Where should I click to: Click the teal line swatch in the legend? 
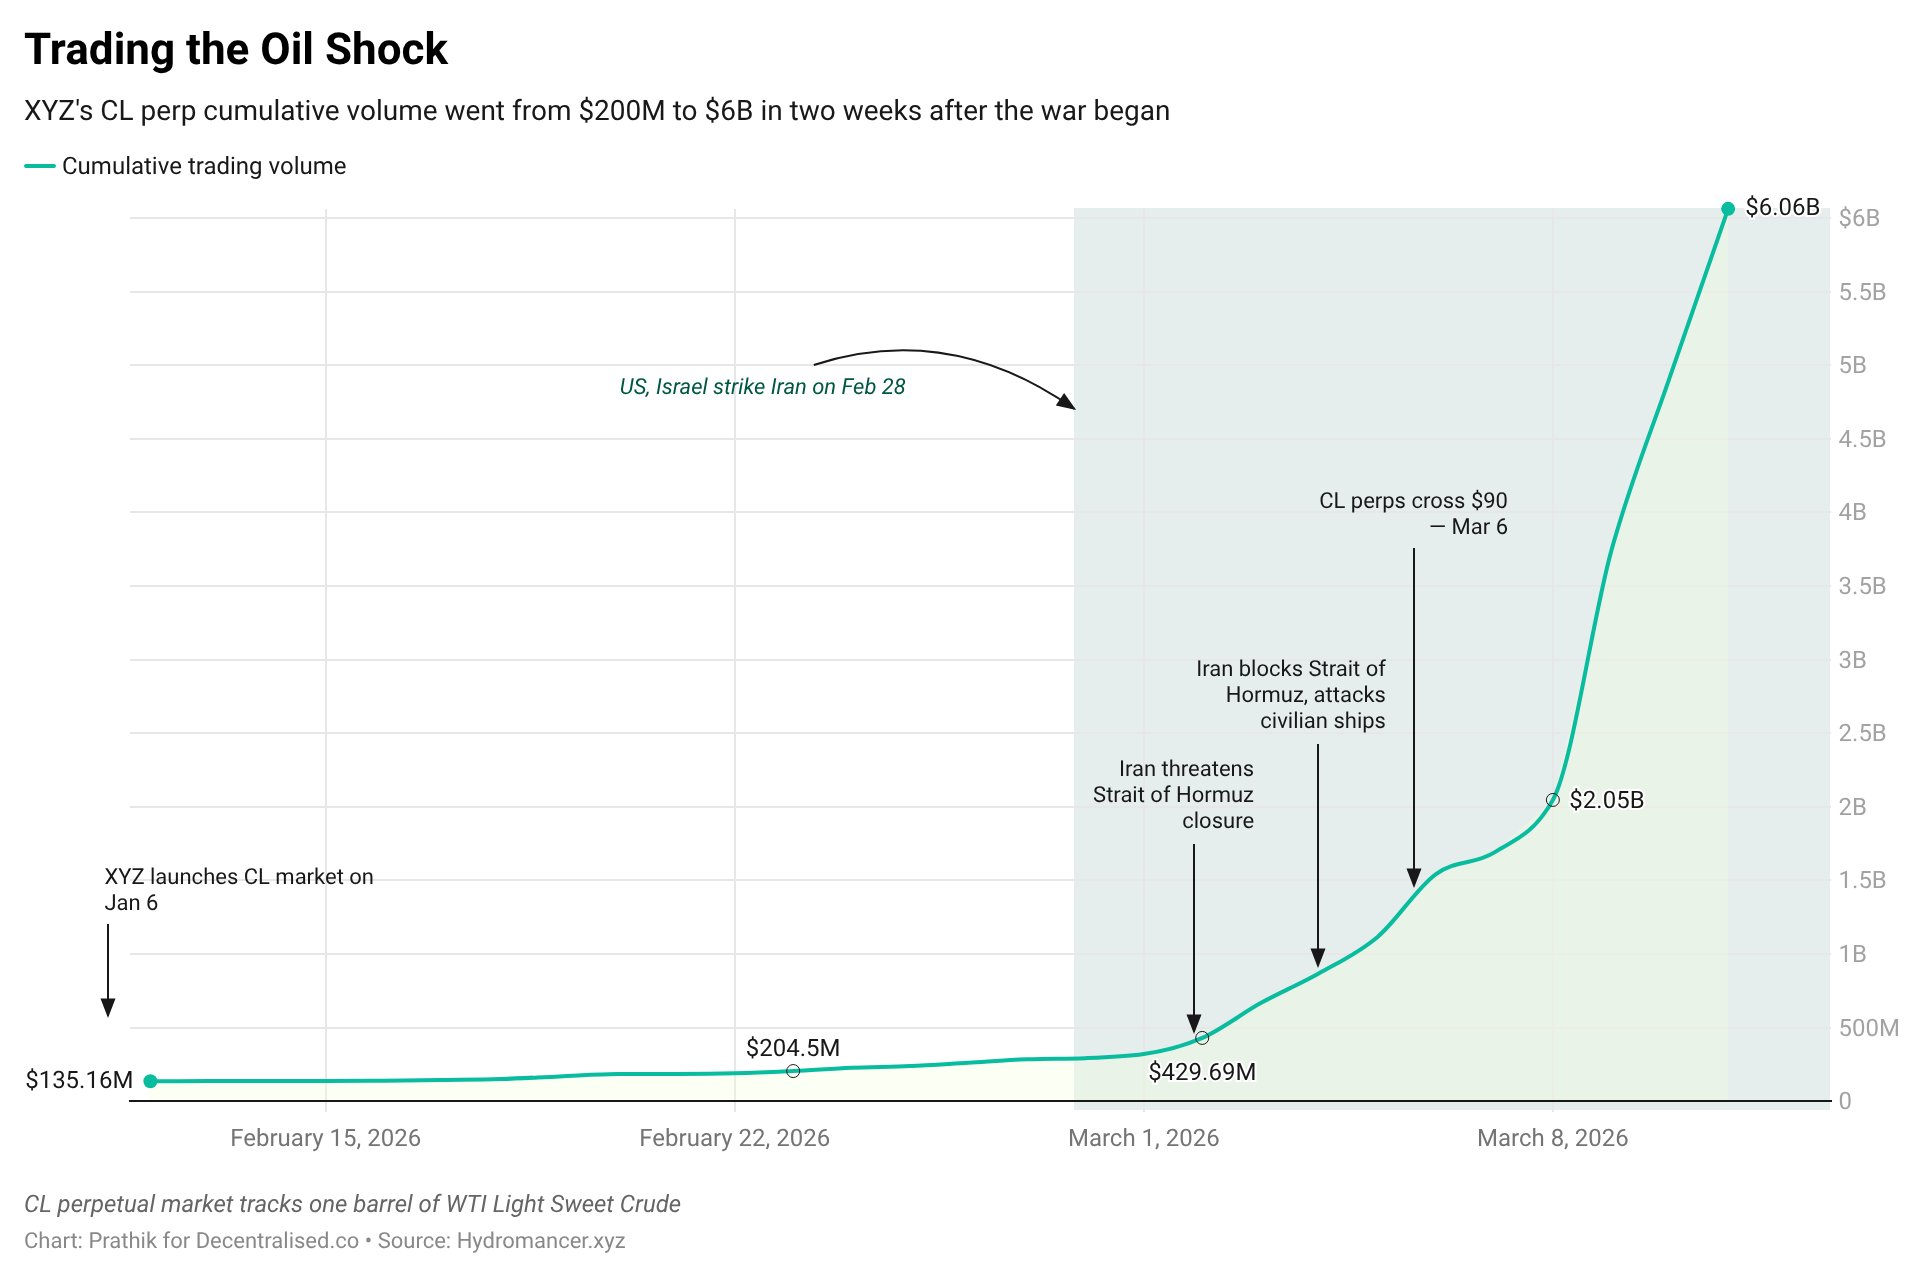click(40, 166)
